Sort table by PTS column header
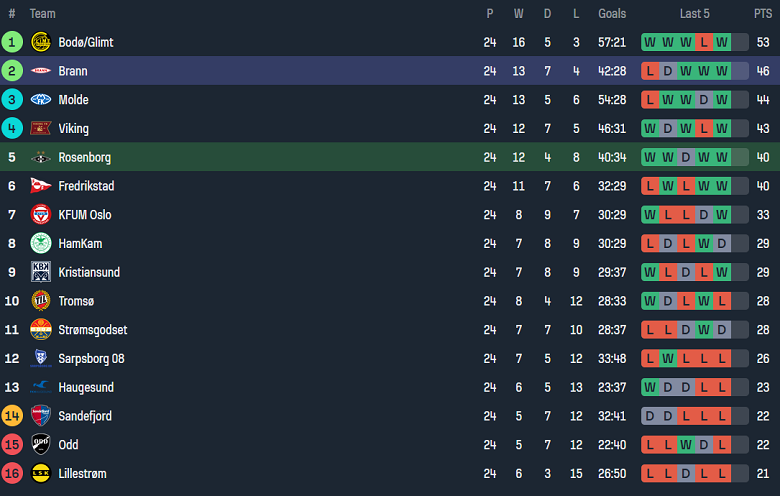 (x=763, y=14)
